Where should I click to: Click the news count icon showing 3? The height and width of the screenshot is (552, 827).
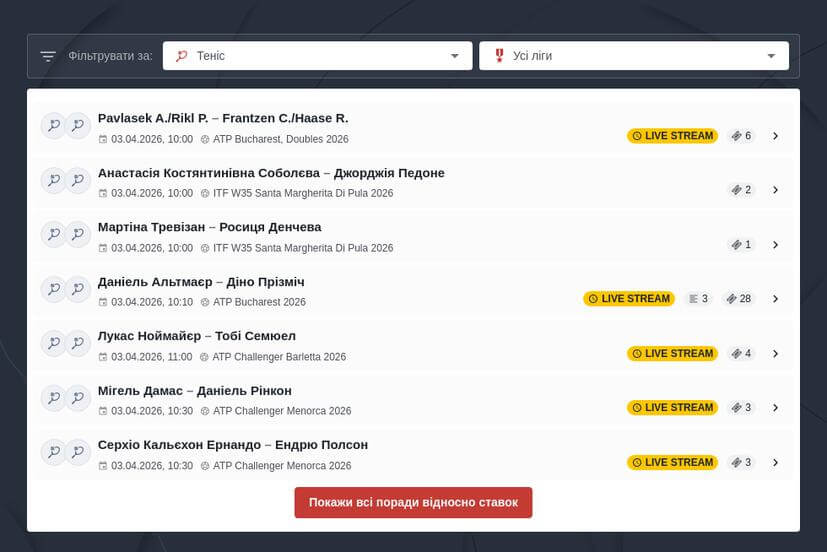(697, 299)
